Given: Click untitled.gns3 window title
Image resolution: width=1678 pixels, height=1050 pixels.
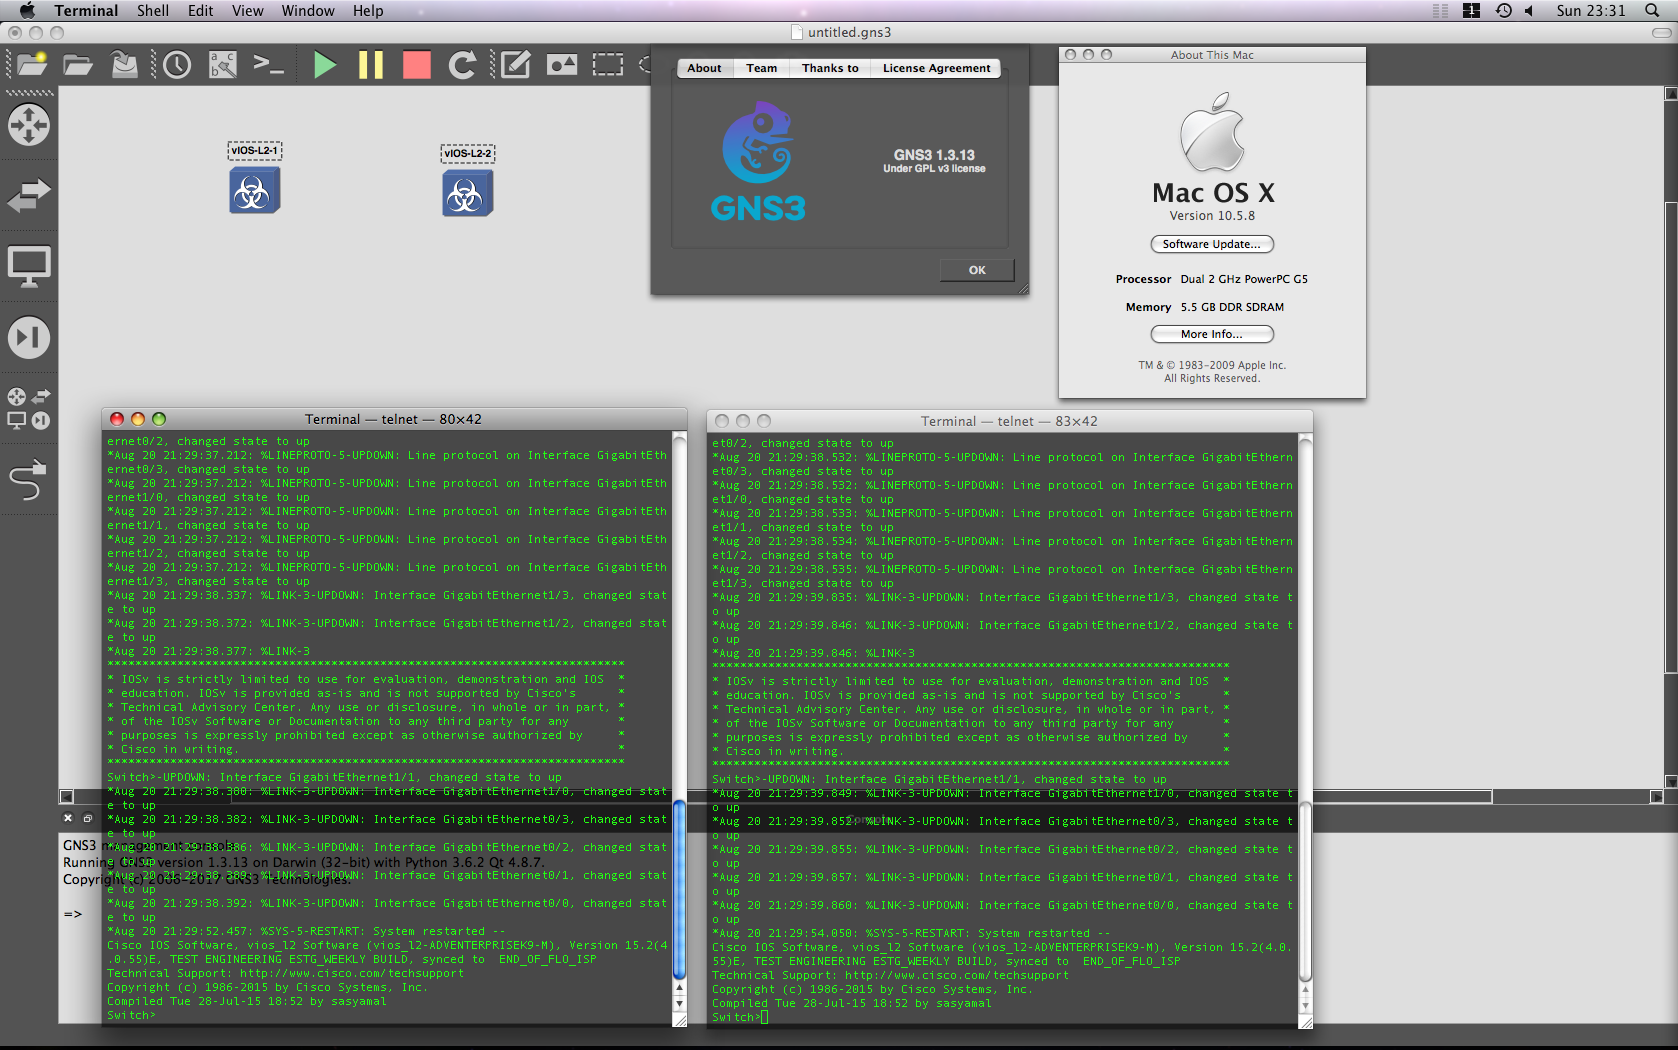Looking at the screenshot, I should 849,32.
